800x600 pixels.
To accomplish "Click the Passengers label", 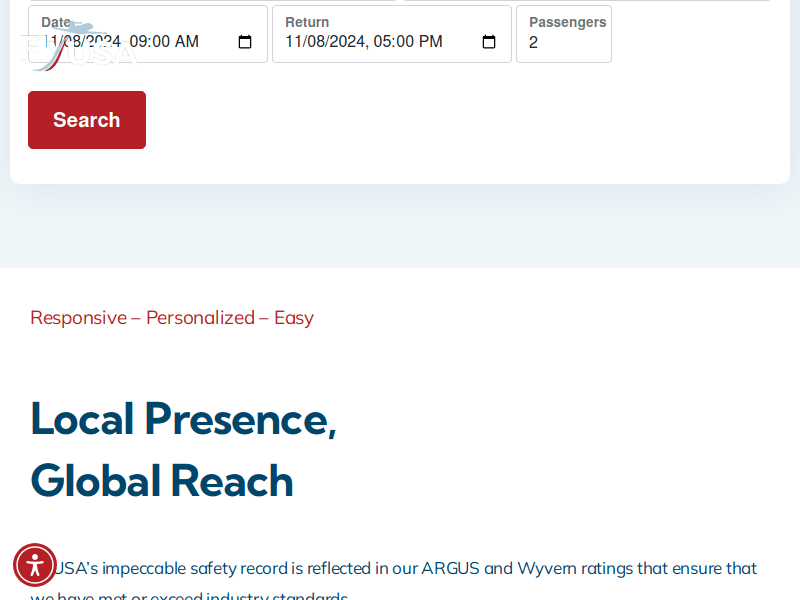I will pos(567,22).
